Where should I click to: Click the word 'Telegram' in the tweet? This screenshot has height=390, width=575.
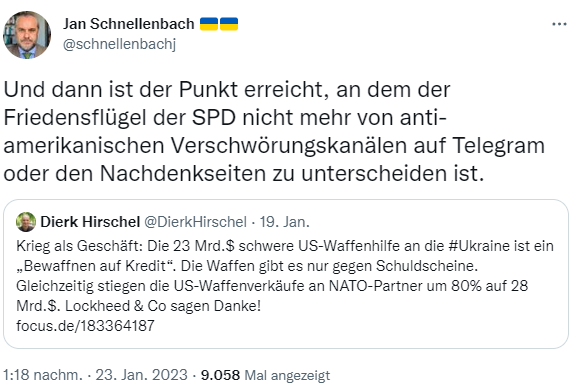[x=498, y=146]
